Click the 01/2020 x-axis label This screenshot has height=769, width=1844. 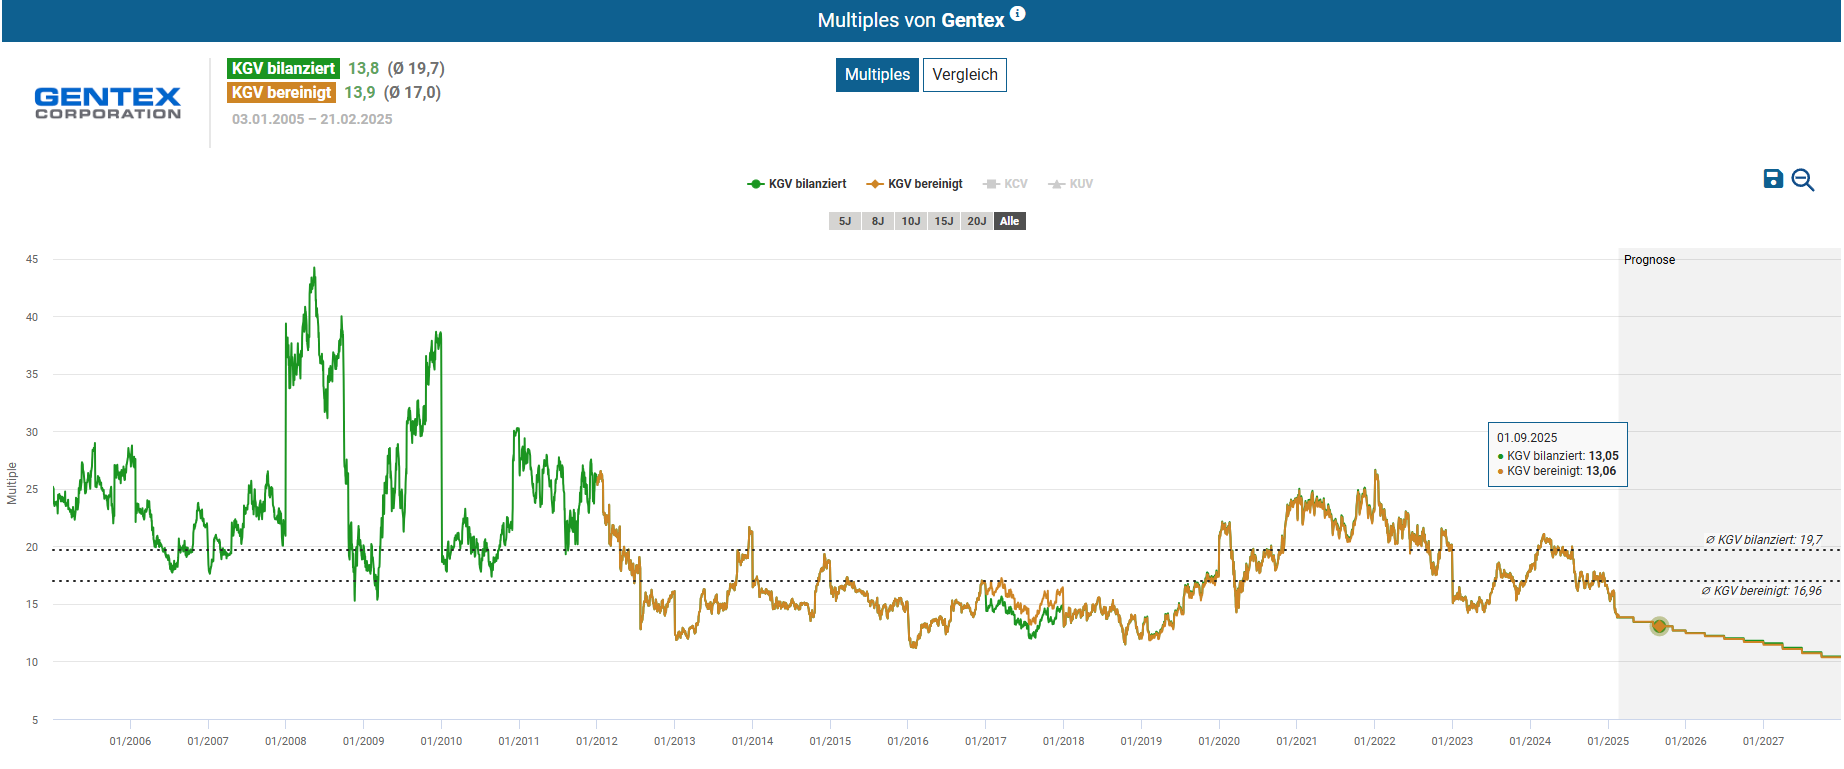tap(1219, 741)
